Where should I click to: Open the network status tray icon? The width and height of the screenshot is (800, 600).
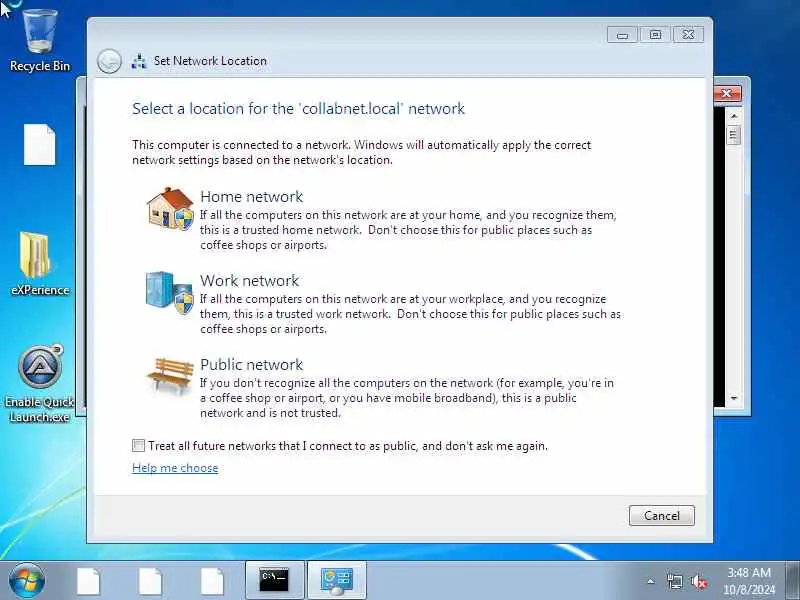[x=674, y=581]
